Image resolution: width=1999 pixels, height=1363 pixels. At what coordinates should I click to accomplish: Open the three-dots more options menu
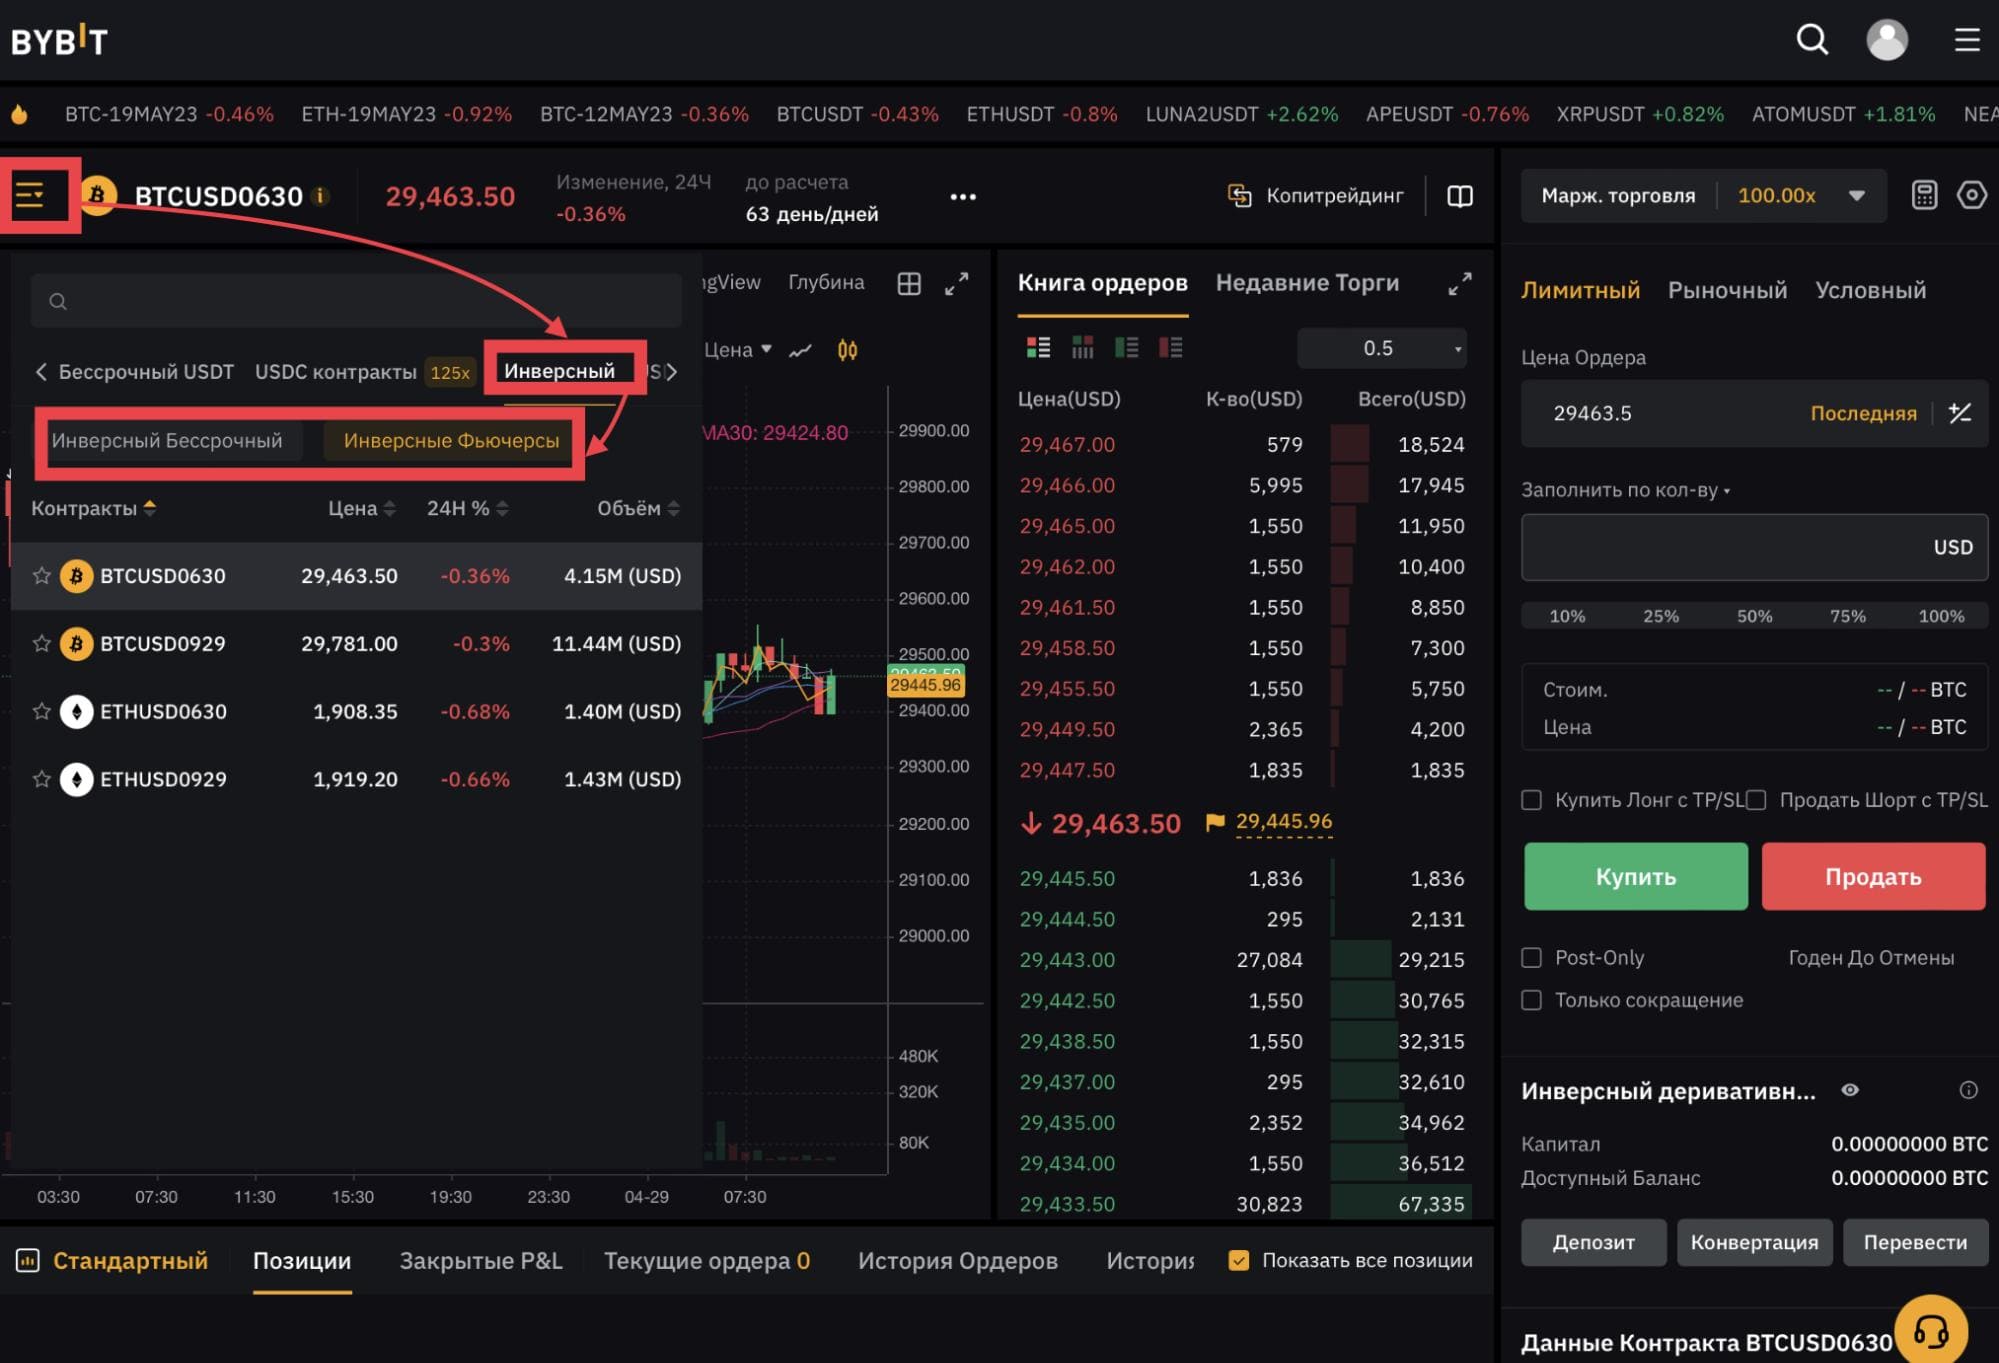963,197
